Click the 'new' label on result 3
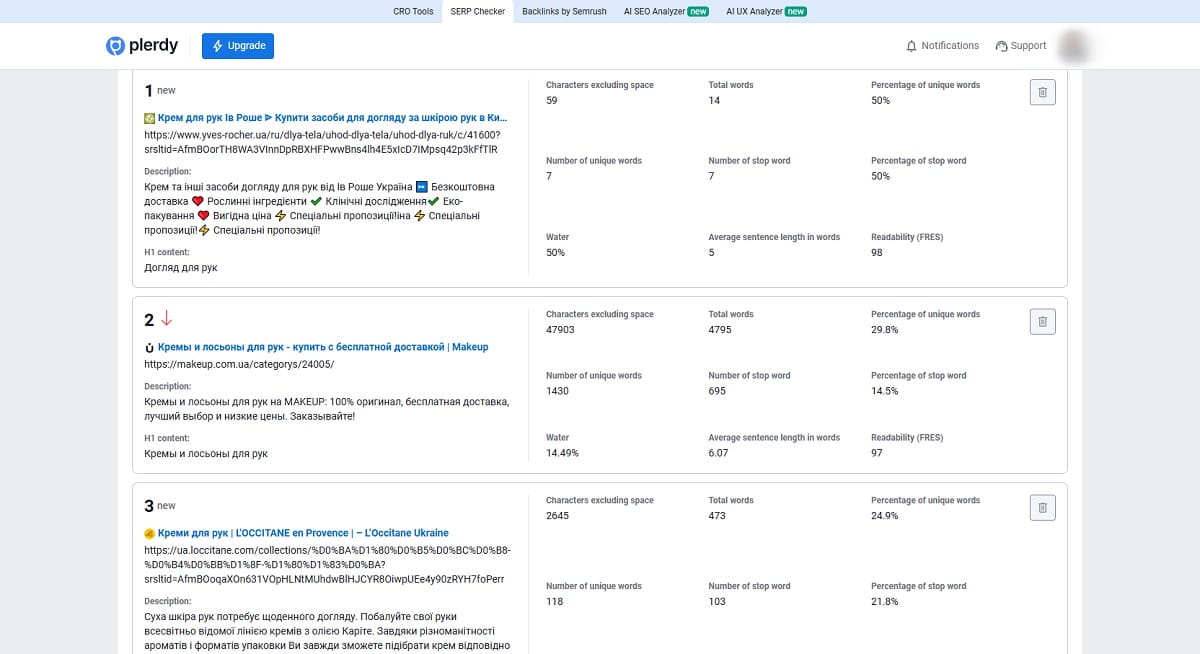 click(x=166, y=506)
